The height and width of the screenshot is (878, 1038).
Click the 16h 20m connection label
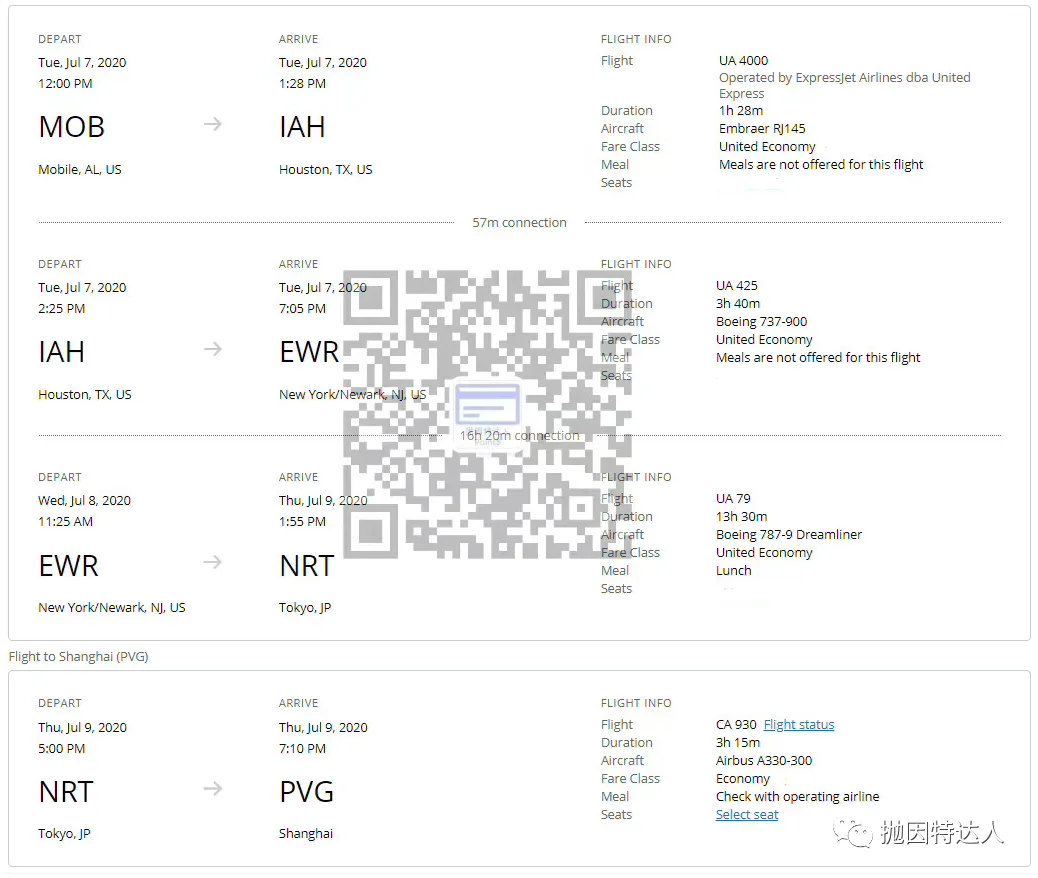click(x=519, y=436)
